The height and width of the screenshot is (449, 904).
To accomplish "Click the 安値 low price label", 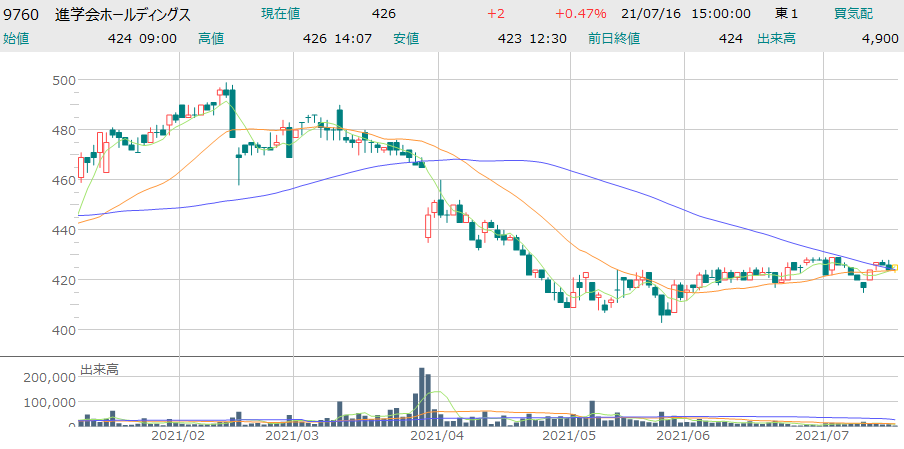I will pyautogui.click(x=406, y=38).
